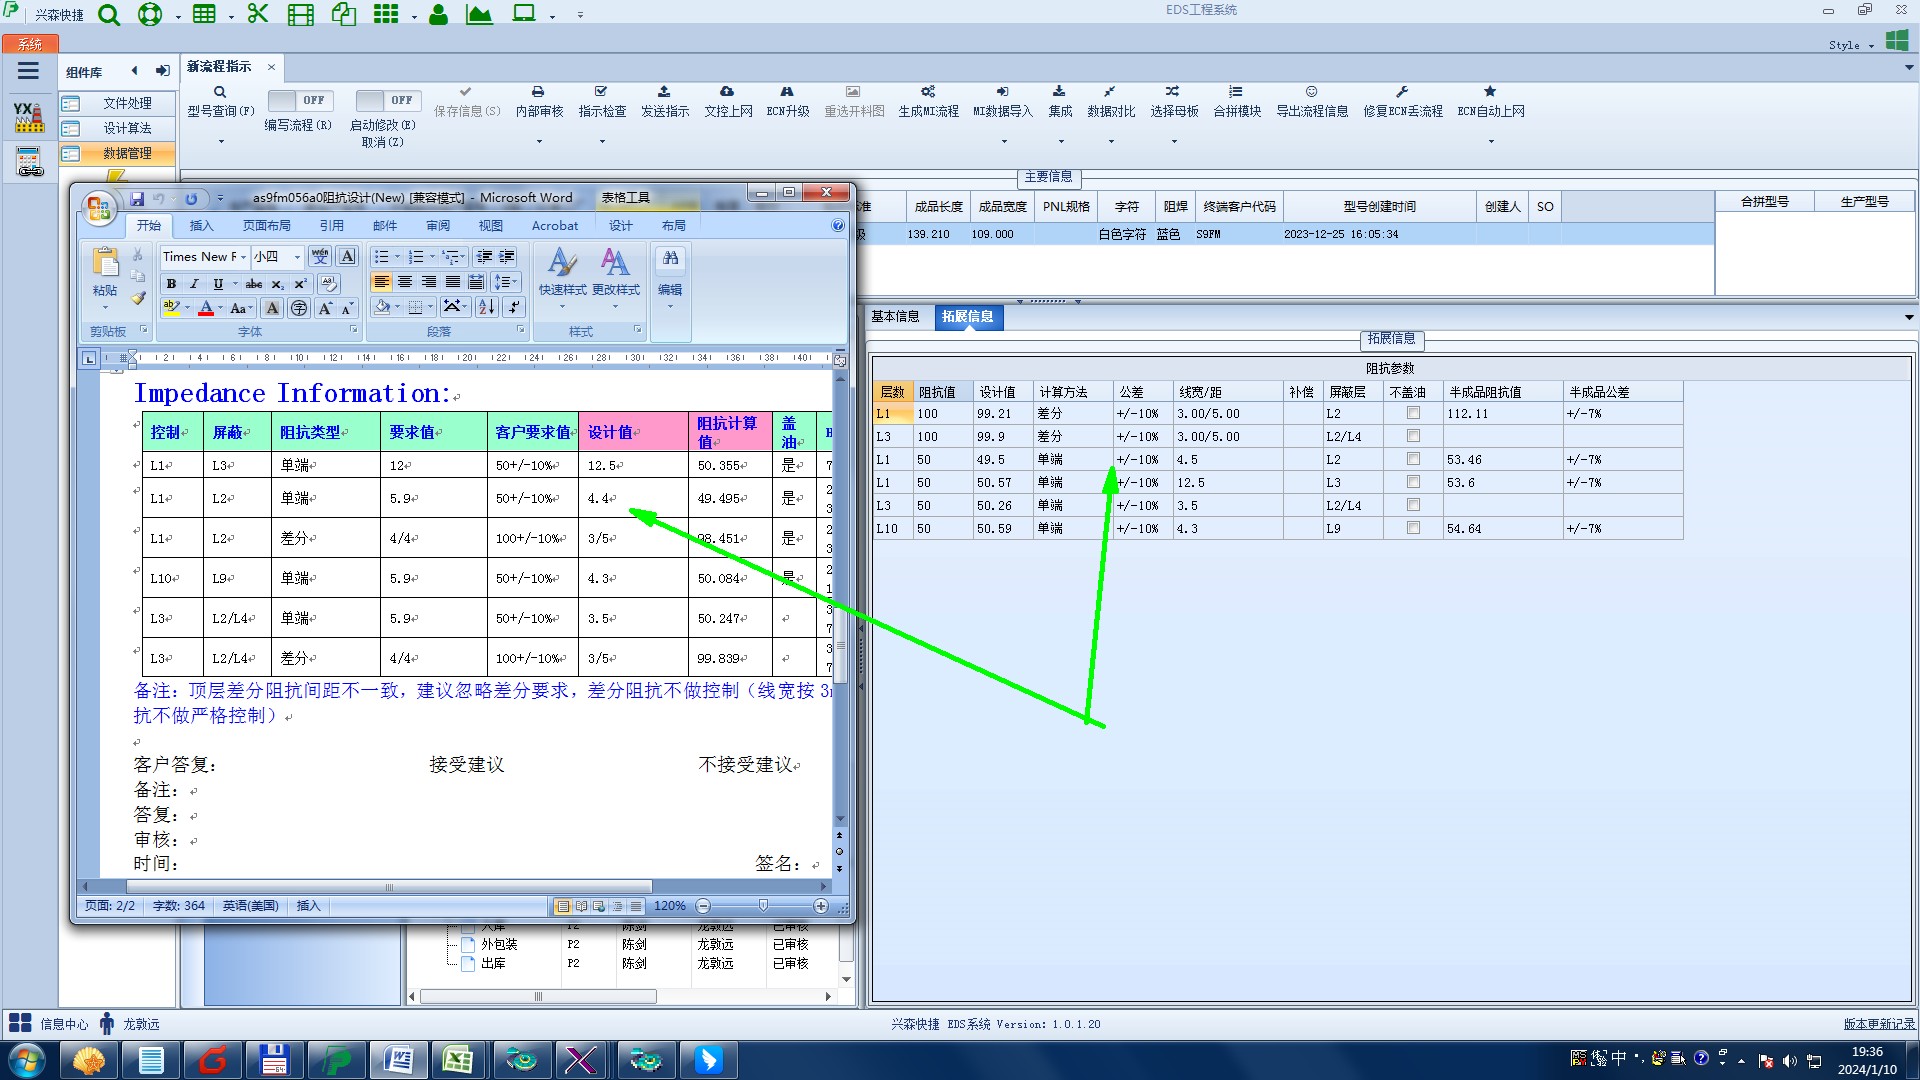Click the ECN自动上网 star icon
The image size is (1920, 1080).
click(x=1490, y=91)
